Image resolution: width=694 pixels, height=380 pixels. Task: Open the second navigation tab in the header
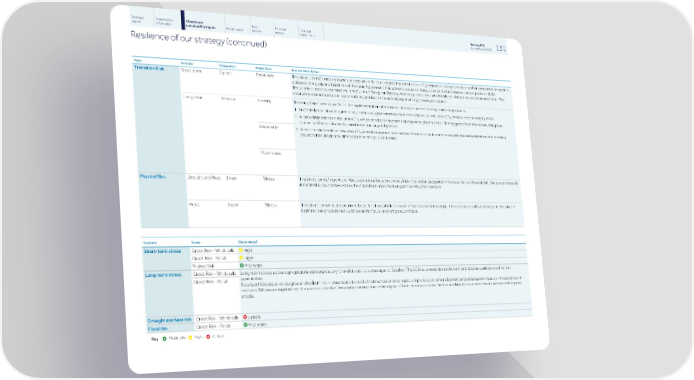pyautogui.click(x=166, y=20)
